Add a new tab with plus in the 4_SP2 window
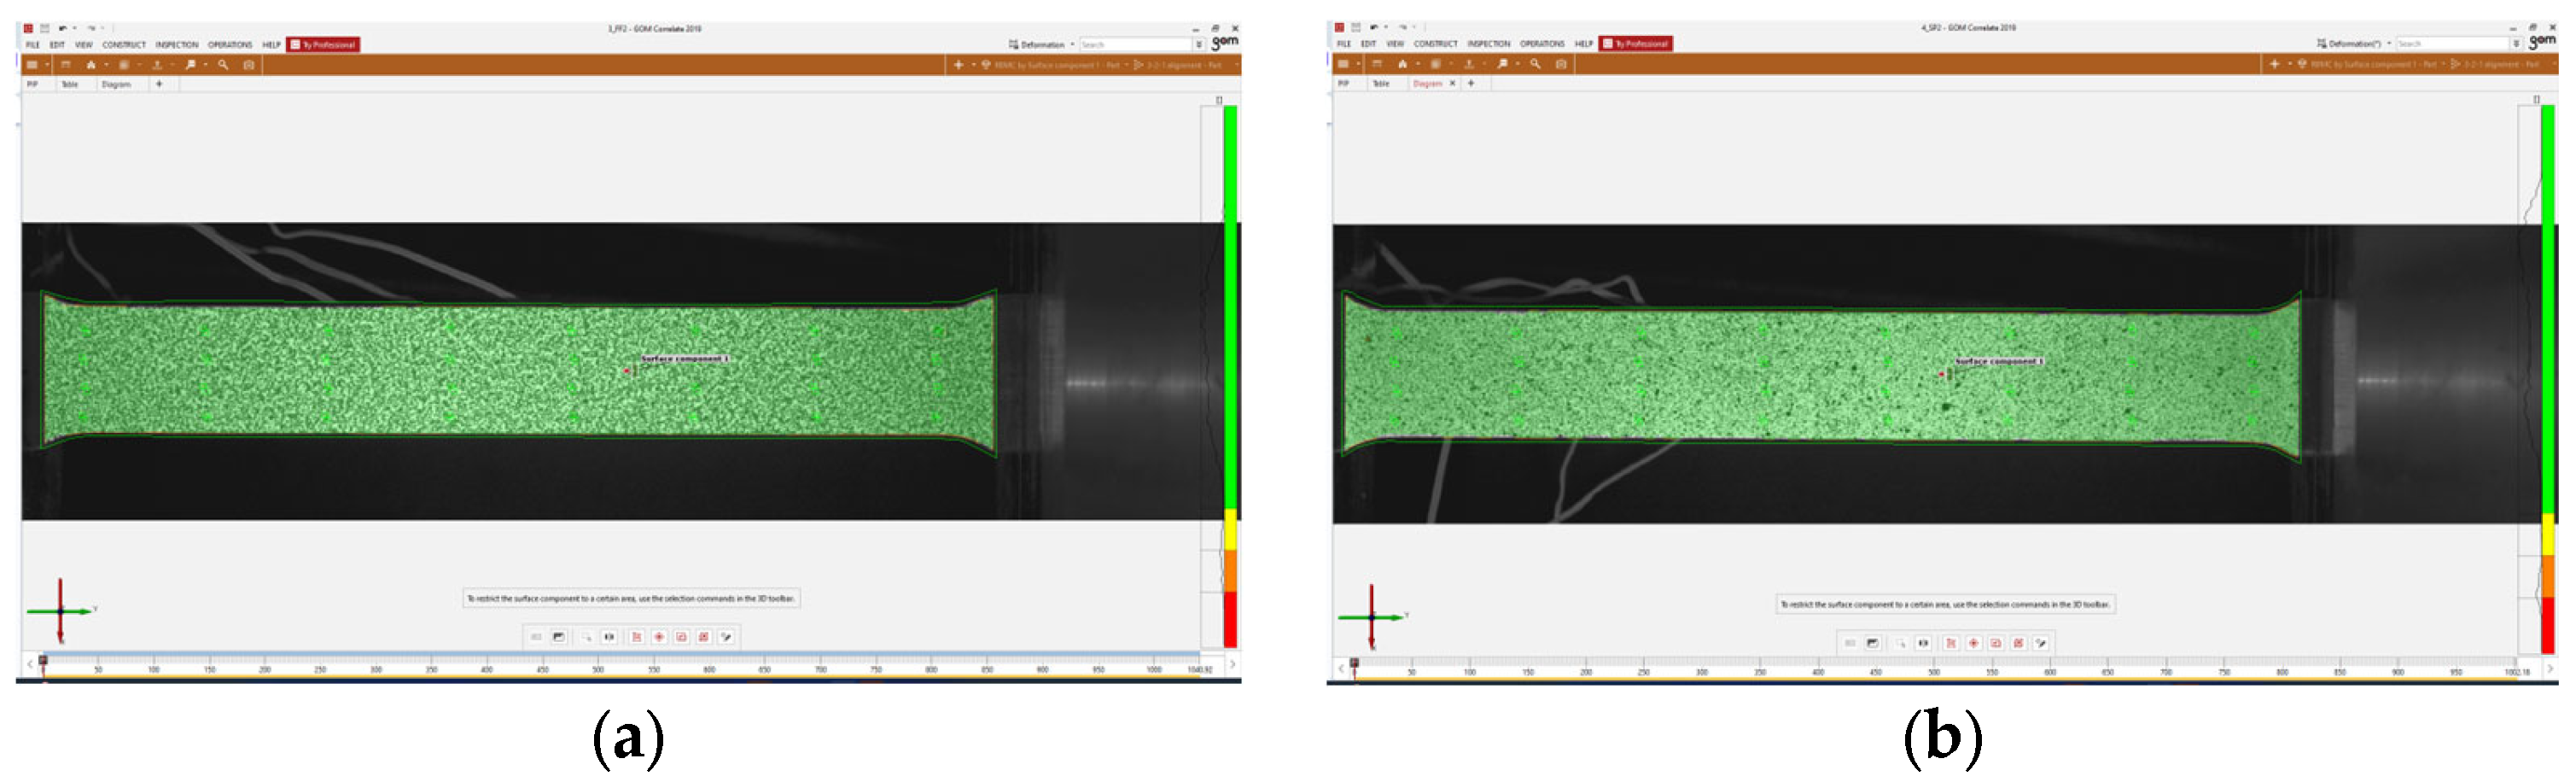 coord(1470,84)
